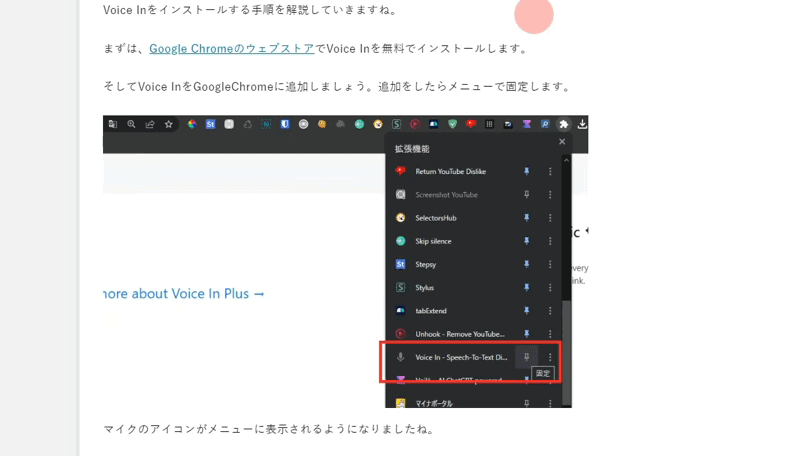
Task: Click the bookmark star icon
Action: 168,124
